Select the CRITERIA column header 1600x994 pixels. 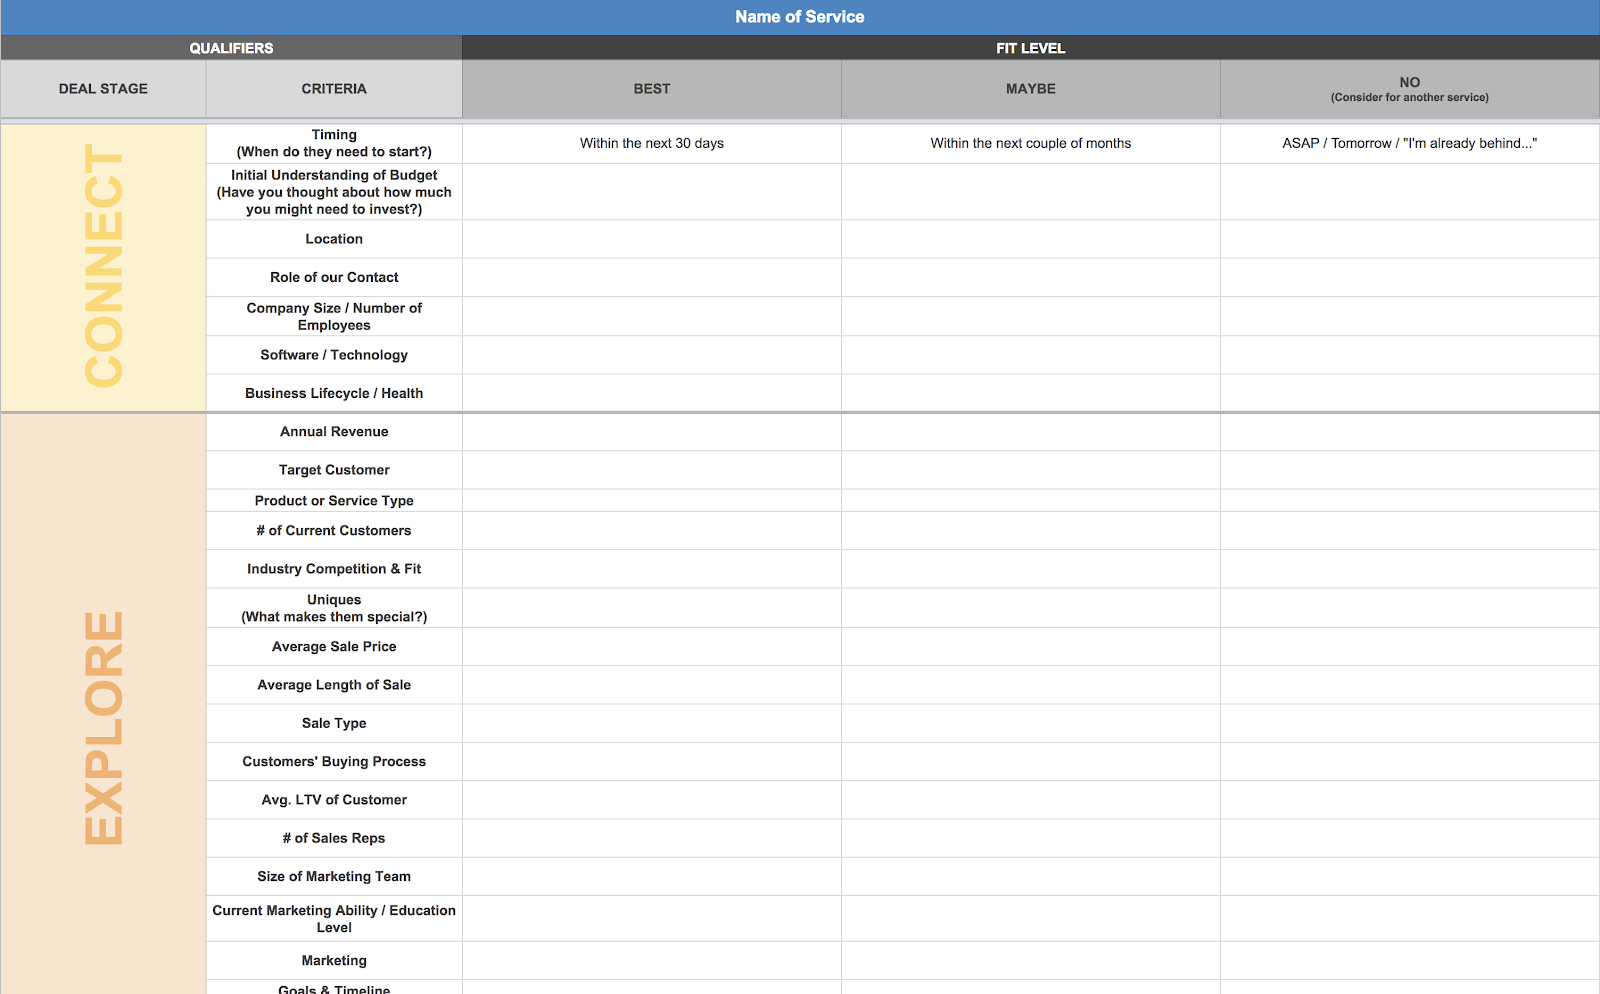point(334,89)
